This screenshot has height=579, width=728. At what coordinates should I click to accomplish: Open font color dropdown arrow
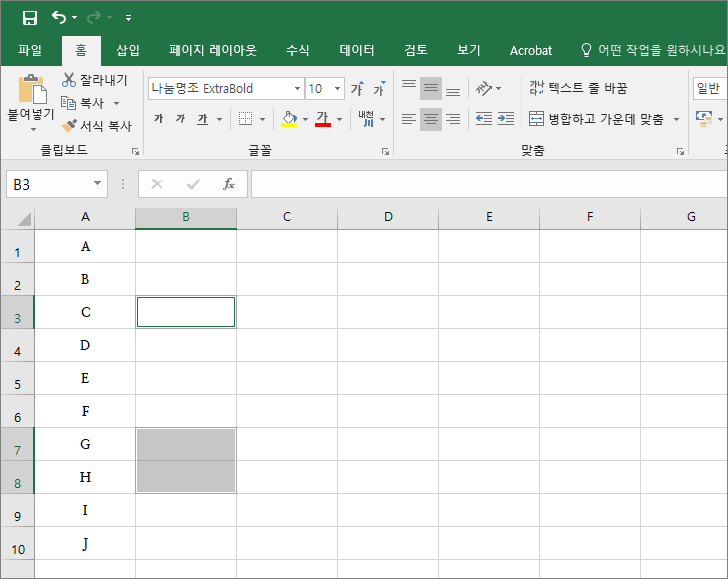(339, 119)
